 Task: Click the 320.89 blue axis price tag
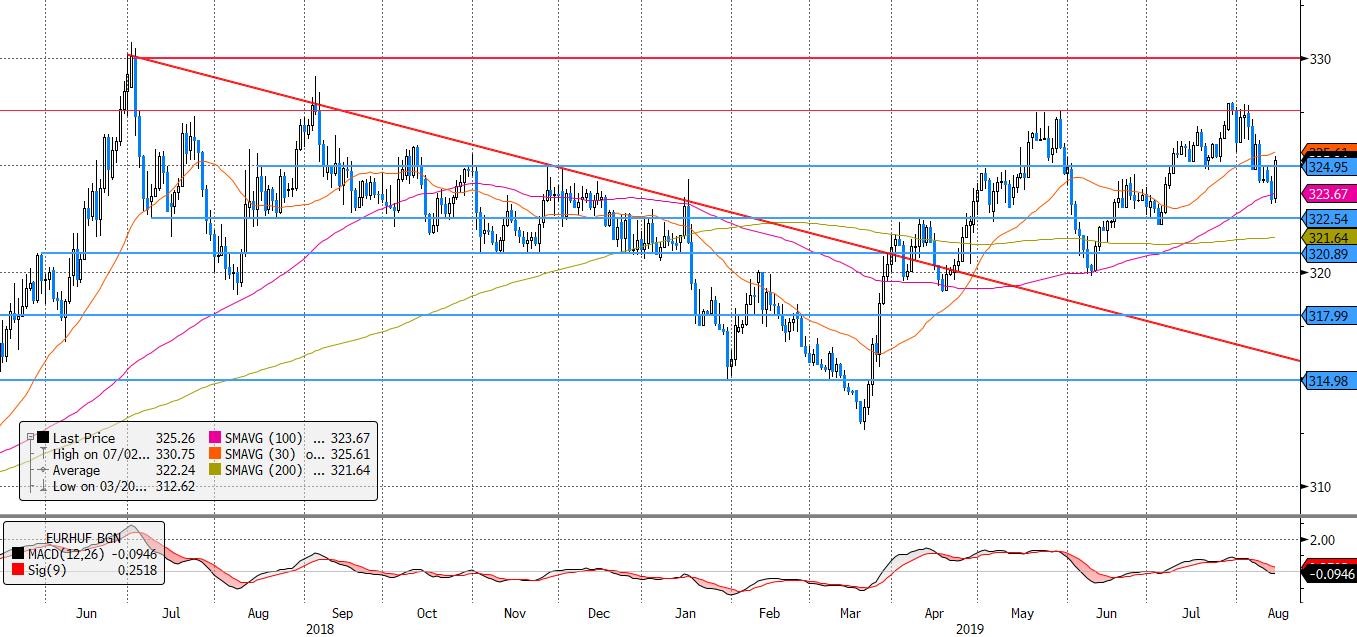point(1328,254)
